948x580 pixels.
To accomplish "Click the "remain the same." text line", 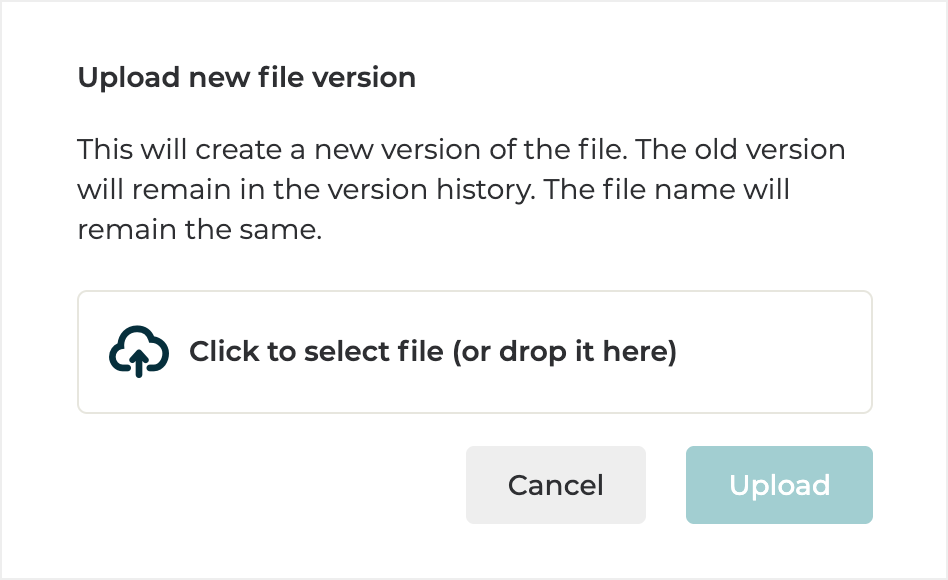I will tap(199, 230).
